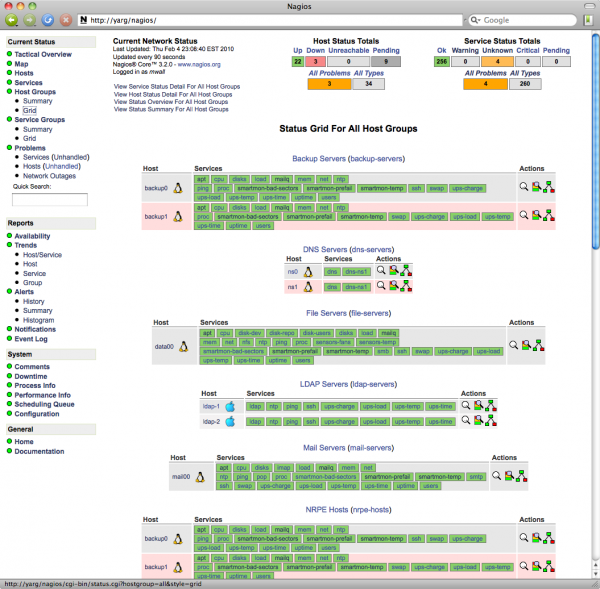Click the browser back arrow button
The width and height of the screenshot is (600, 589).
[x=12, y=19]
